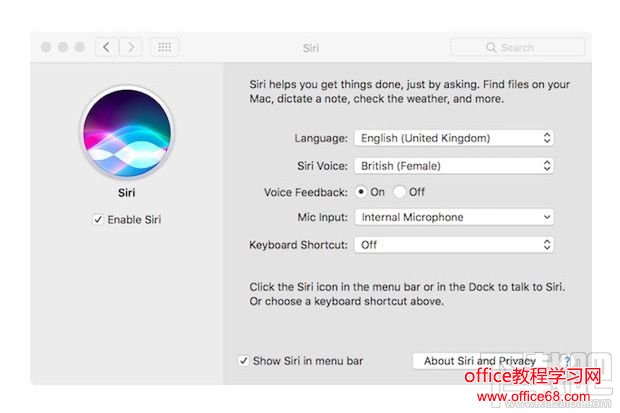Toggle Show Siri in menu bar

coord(244,361)
